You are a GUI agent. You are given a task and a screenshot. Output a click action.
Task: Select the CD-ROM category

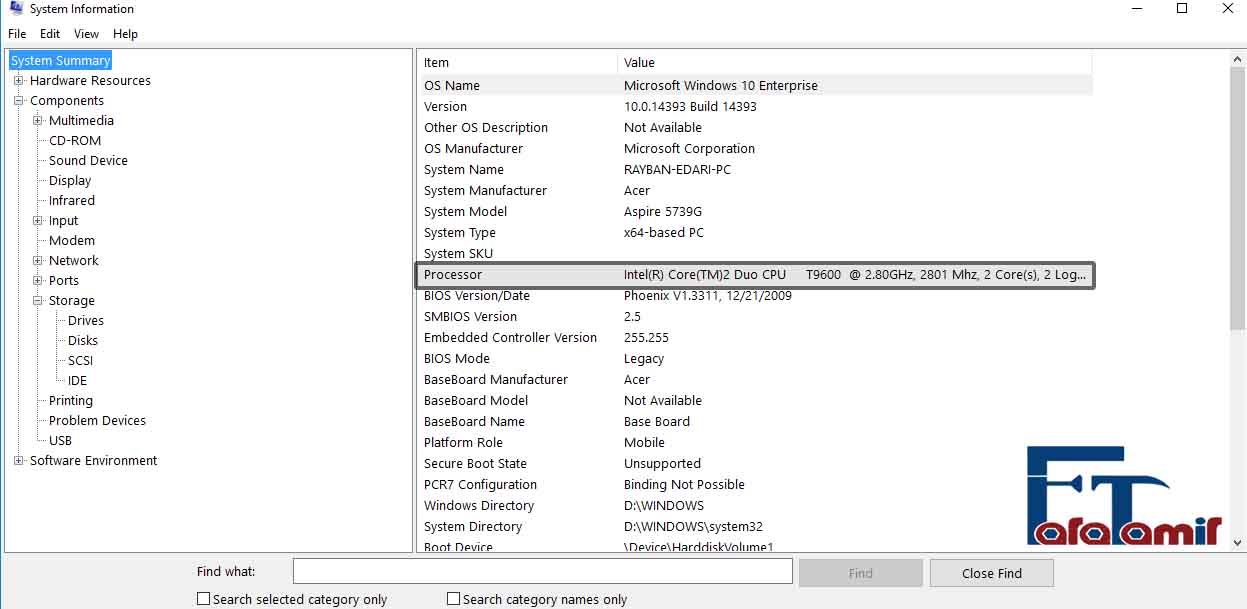[x=75, y=141]
